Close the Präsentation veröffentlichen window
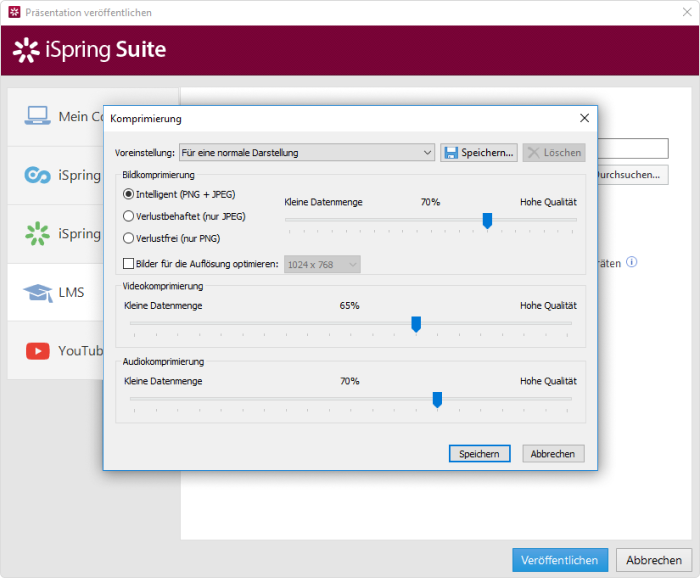 pyautogui.click(x=687, y=12)
